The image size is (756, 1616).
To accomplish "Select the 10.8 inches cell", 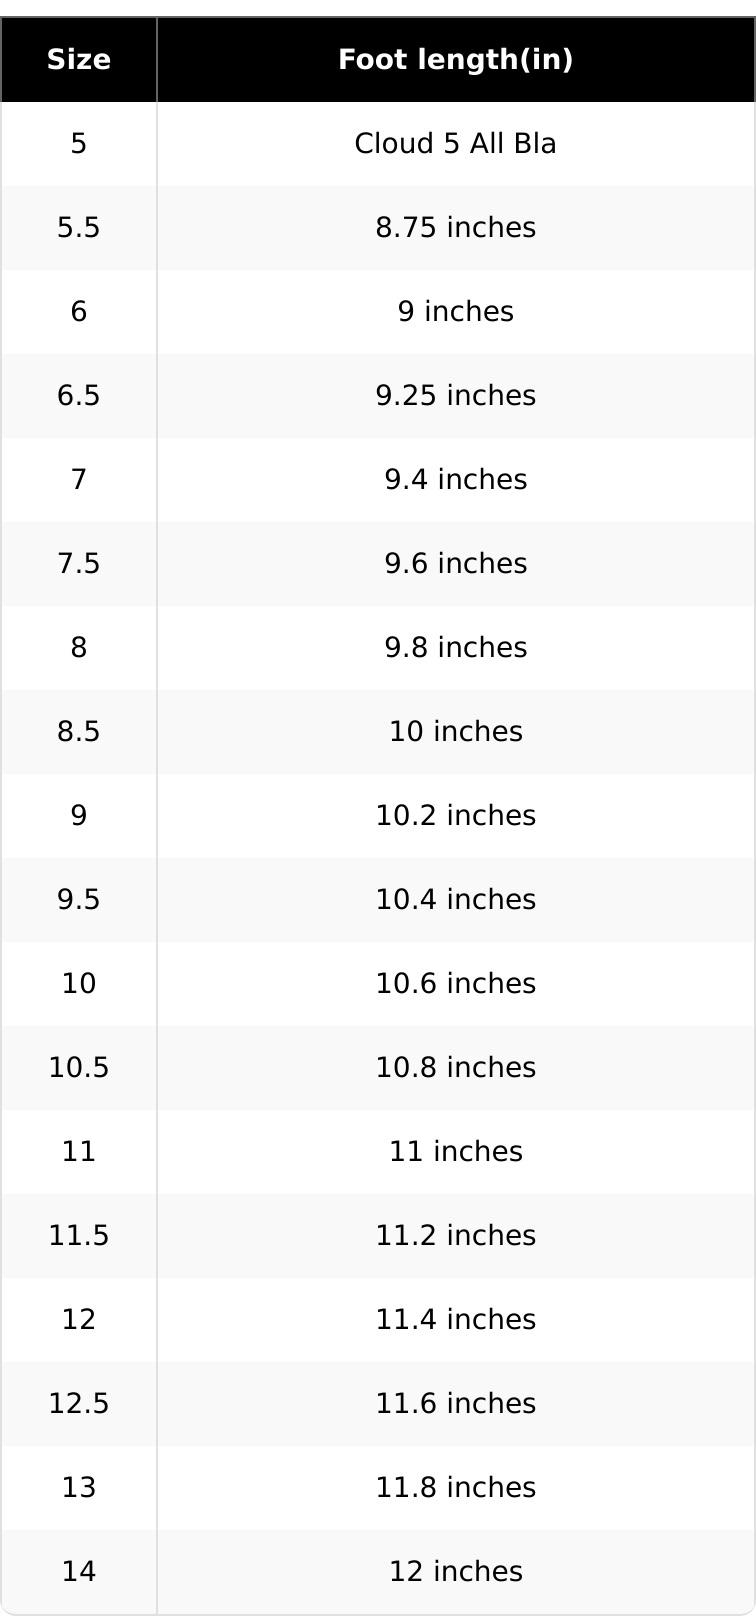I will [455, 1068].
